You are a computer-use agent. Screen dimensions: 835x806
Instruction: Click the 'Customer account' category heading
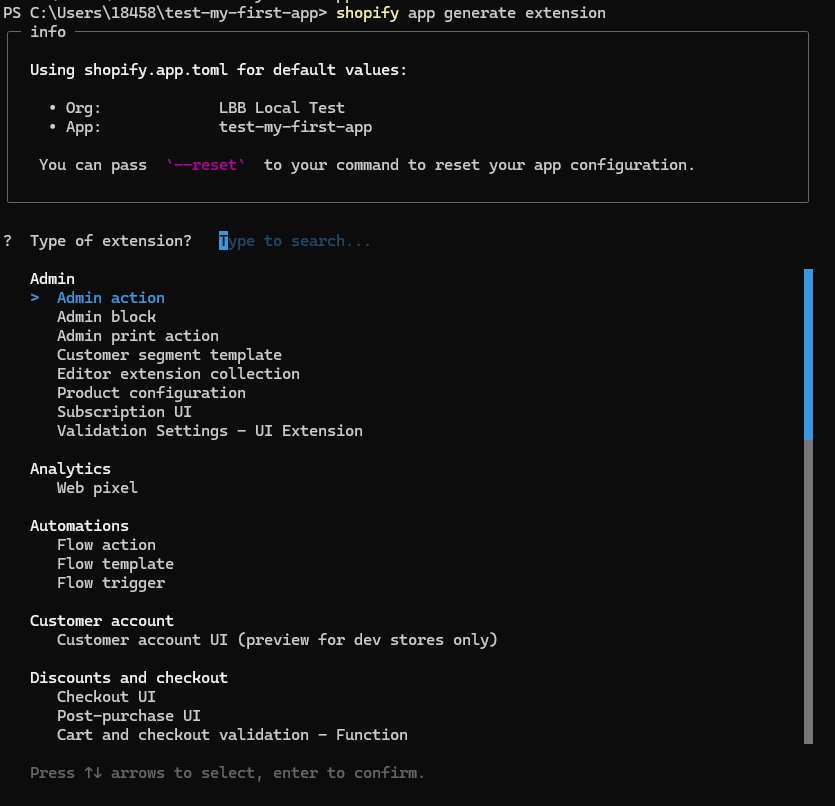click(x=102, y=621)
